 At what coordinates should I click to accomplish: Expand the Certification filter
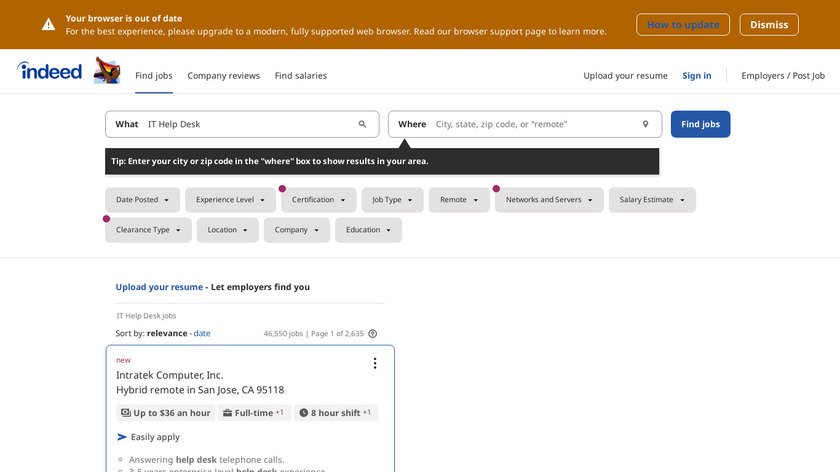coord(318,200)
